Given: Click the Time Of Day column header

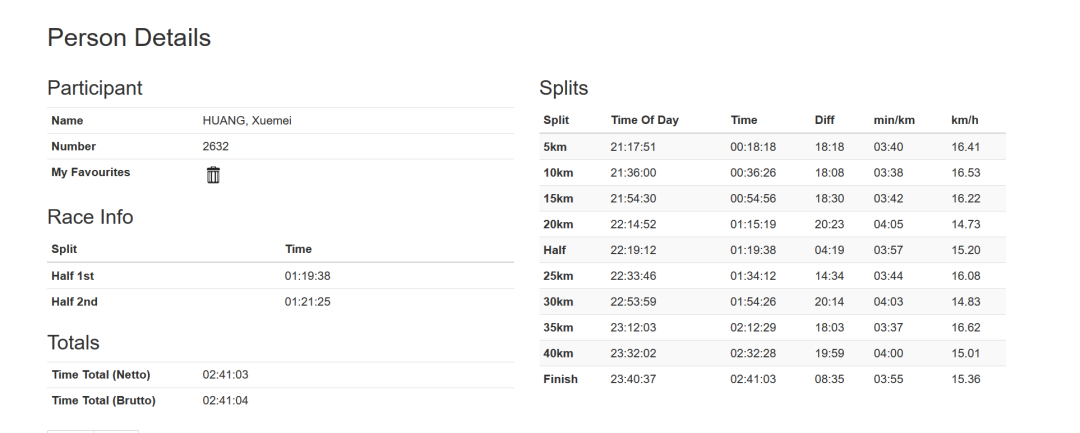Looking at the screenshot, I should pyautogui.click(x=645, y=120).
